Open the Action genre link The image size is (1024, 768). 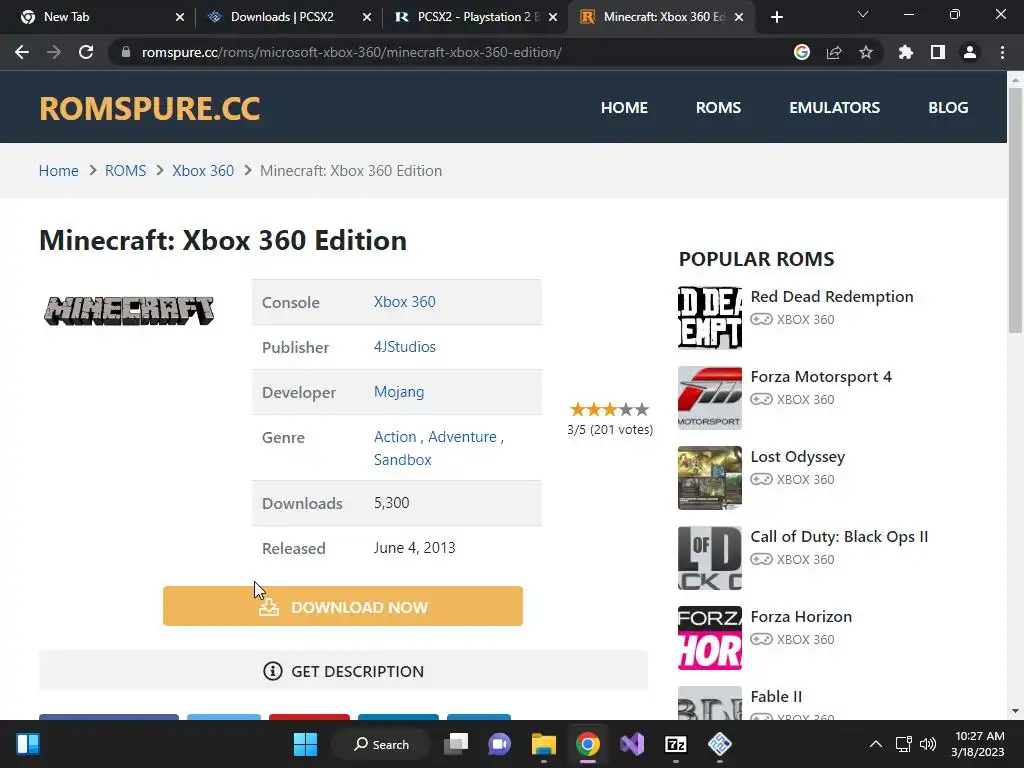(x=394, y=437)
